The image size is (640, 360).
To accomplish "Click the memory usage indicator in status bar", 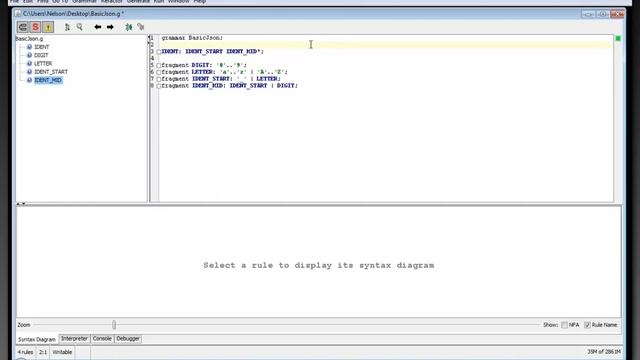I will tap(604, 352).
